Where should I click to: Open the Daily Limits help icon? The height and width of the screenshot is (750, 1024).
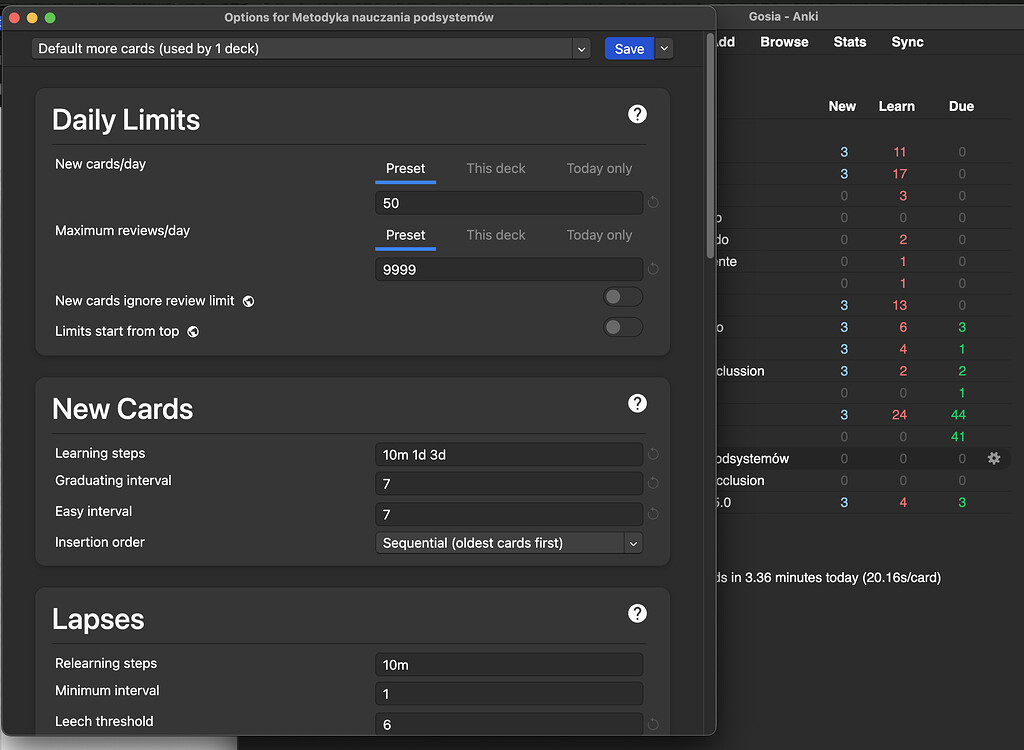tap(637, 114)
